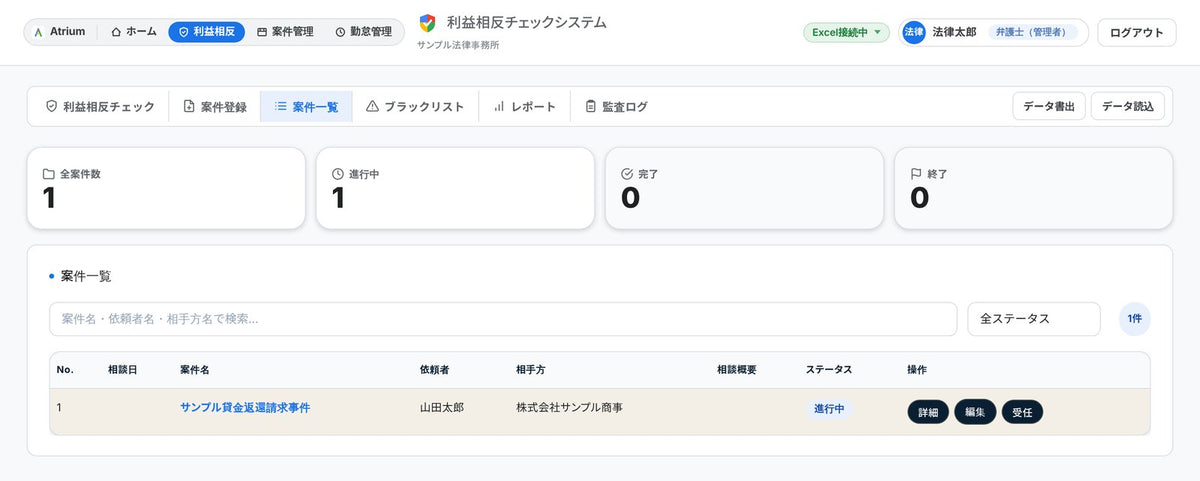Go to ホーム in top navigation

[134, 32]
